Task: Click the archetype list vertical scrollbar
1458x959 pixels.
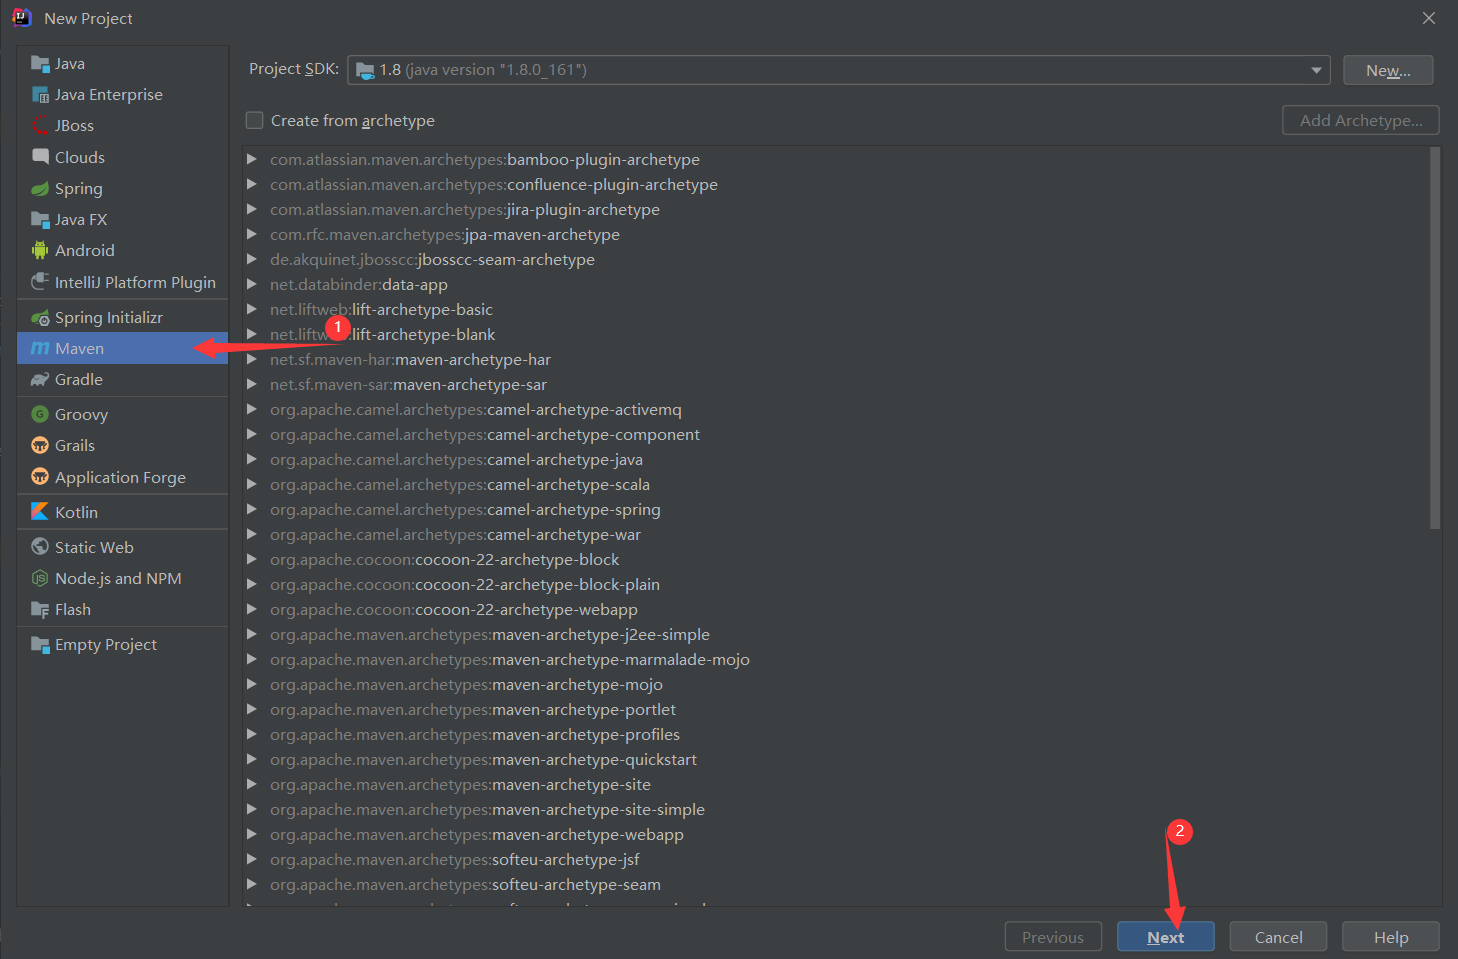Action: pyautogui.click(x=1435, y=338)
